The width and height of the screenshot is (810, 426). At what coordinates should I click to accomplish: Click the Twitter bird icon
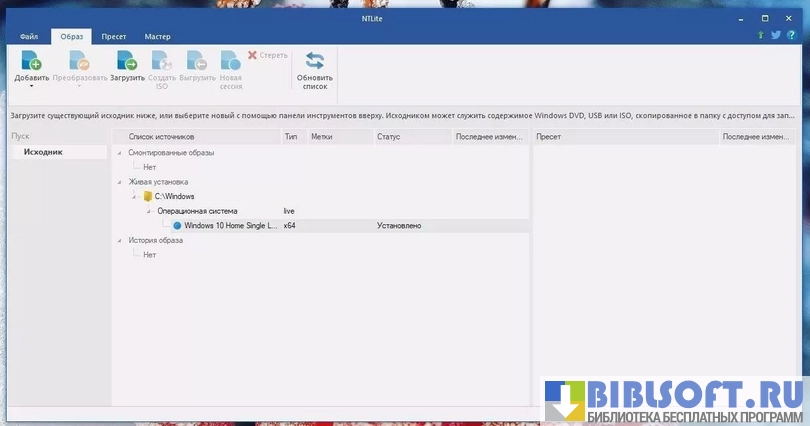[x=775, y=35]
